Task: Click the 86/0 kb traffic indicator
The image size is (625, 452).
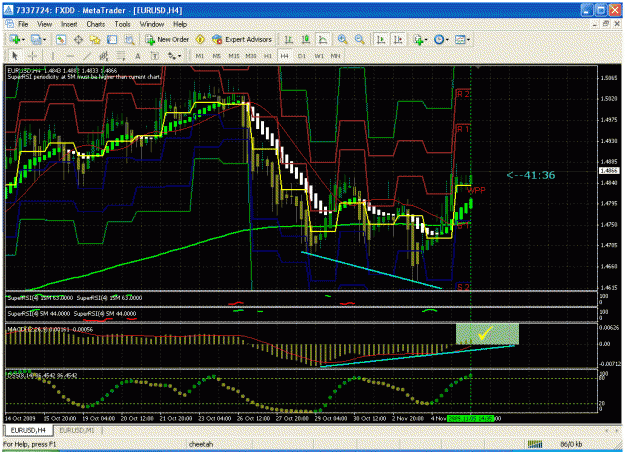Action: (x=572, y=444)
